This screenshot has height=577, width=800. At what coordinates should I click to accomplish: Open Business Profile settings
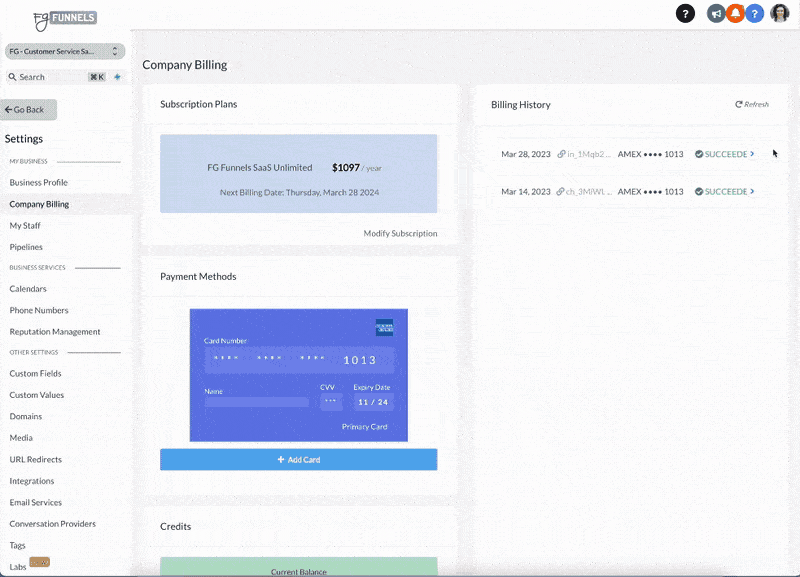[x=39, y=183]
